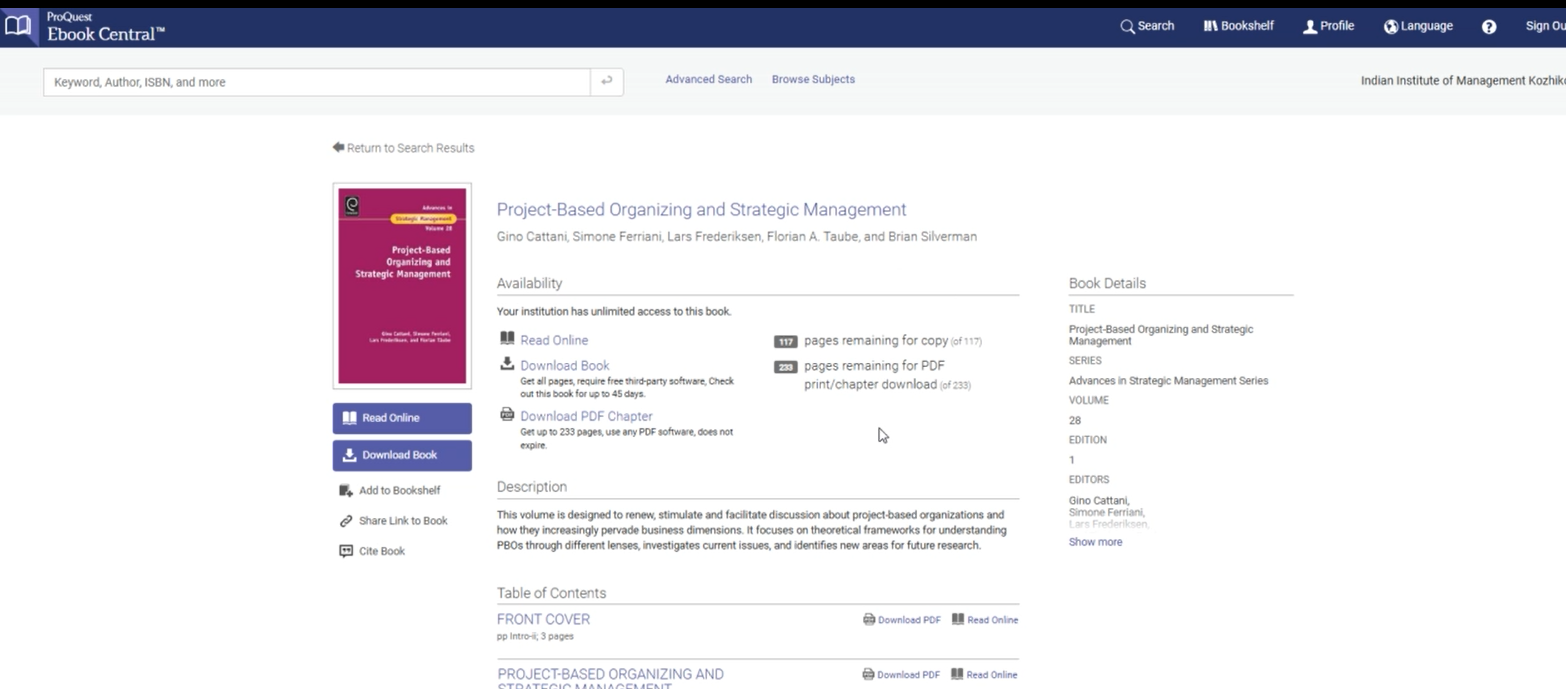This screenshot has height=689, width=1566.
Task: Open the Bookshelf from top navigation
Action: [x=1238, y=26]
